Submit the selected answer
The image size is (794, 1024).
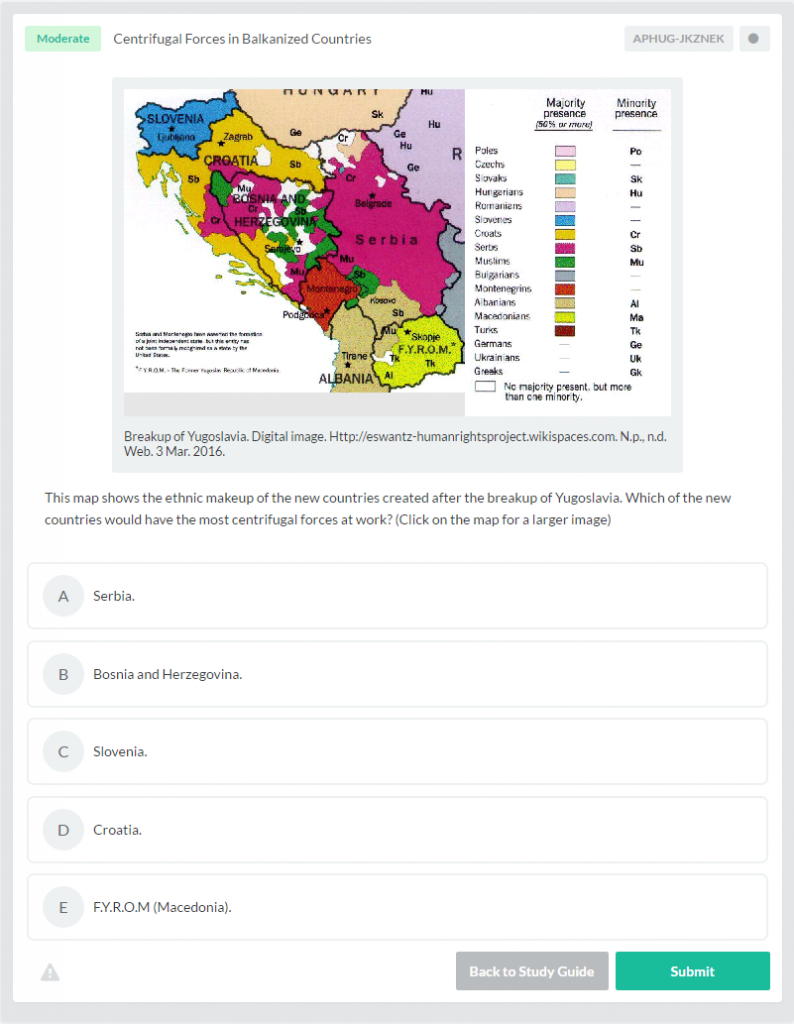[x=692, y=971]
